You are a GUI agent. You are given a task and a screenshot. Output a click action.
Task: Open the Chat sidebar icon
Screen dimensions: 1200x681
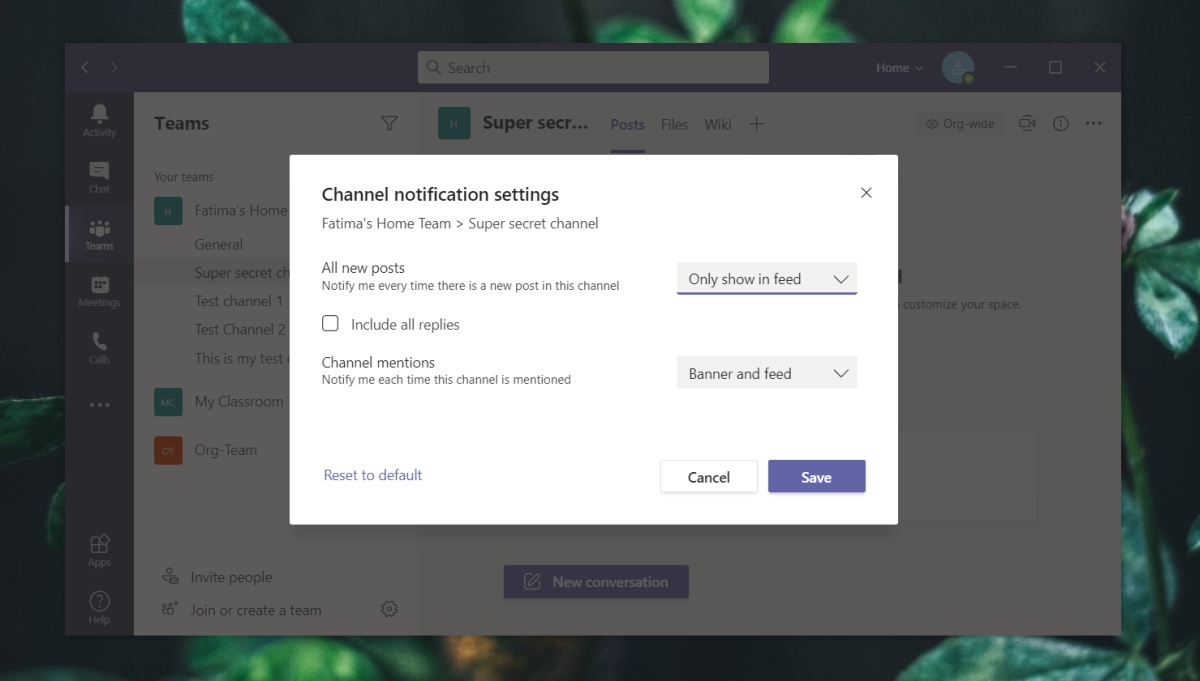99,177
